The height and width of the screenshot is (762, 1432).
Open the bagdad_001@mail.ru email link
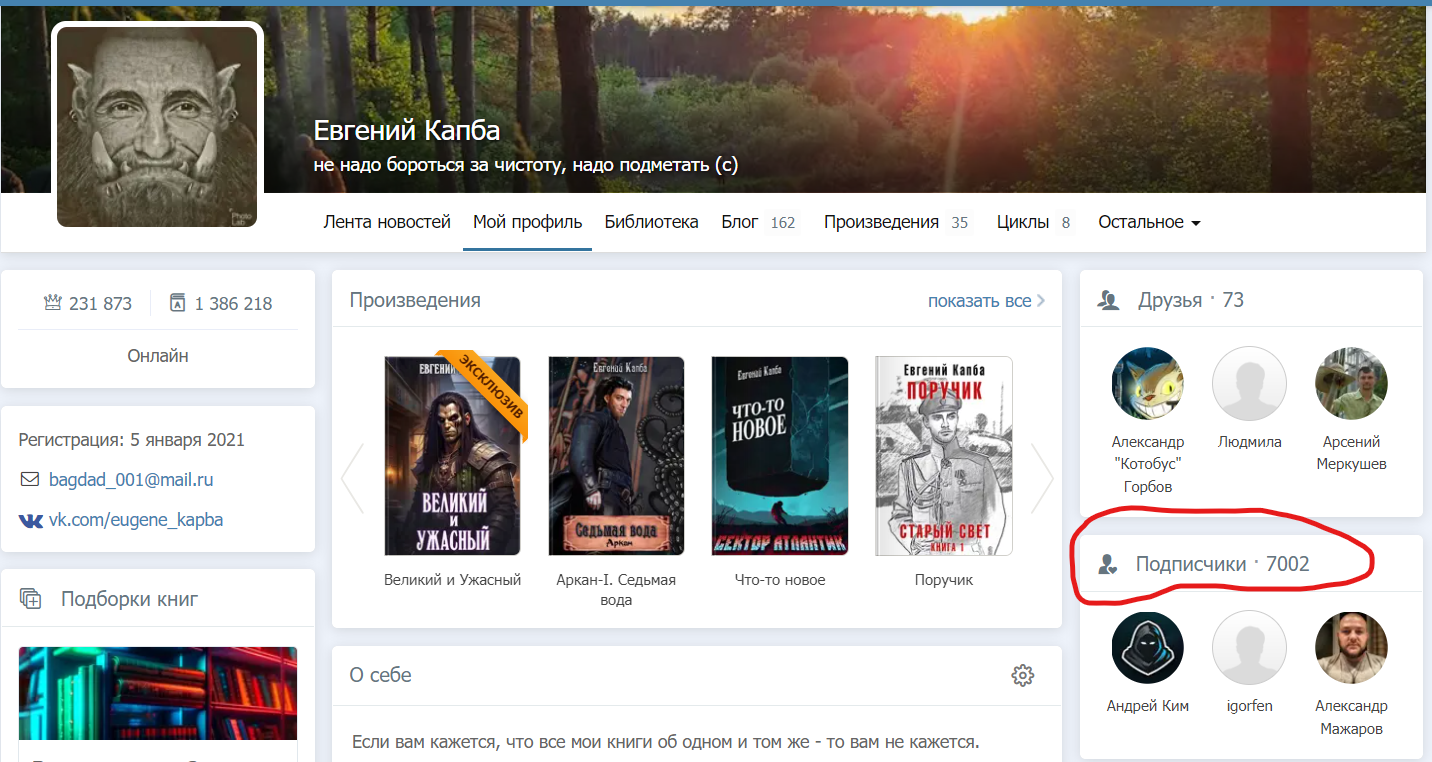click(131, 480)
